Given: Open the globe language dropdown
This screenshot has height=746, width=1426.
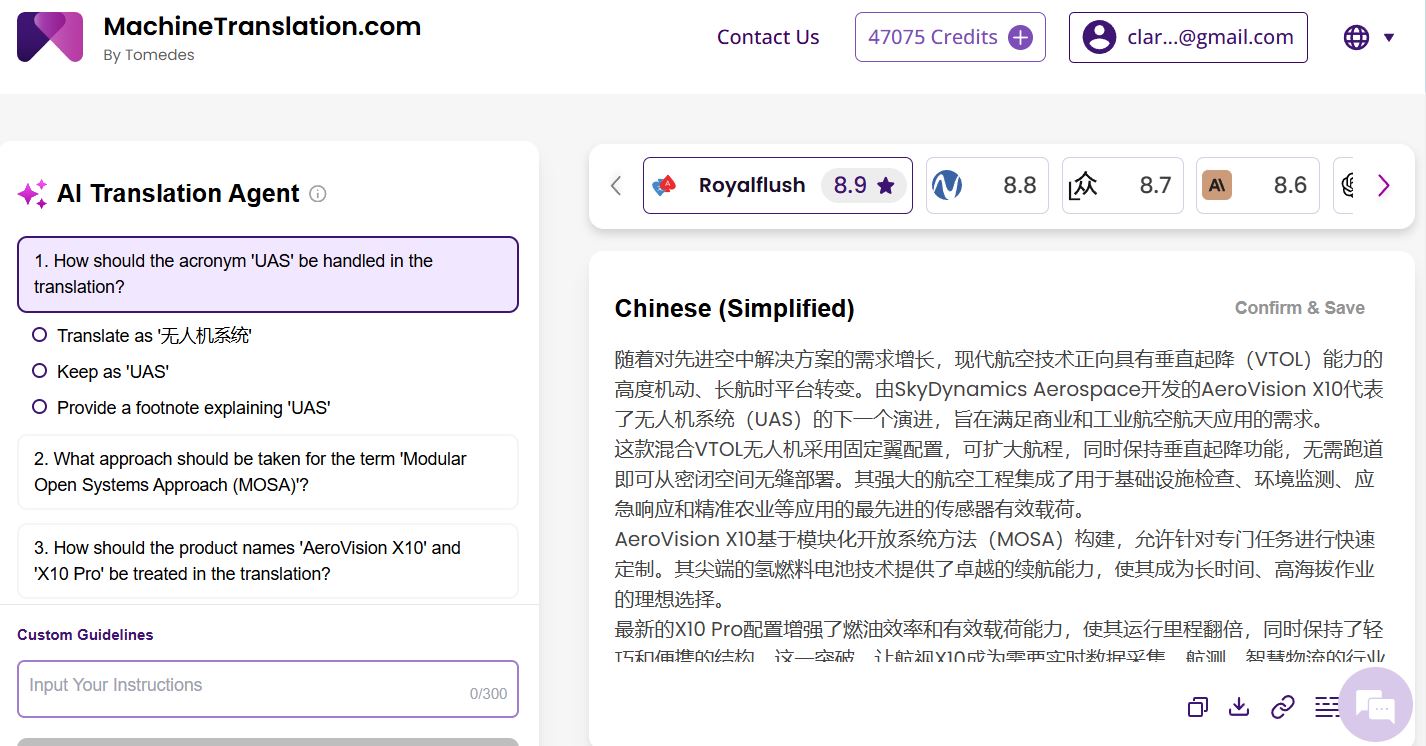Looking at the screenshot, I should point(1367,38).
